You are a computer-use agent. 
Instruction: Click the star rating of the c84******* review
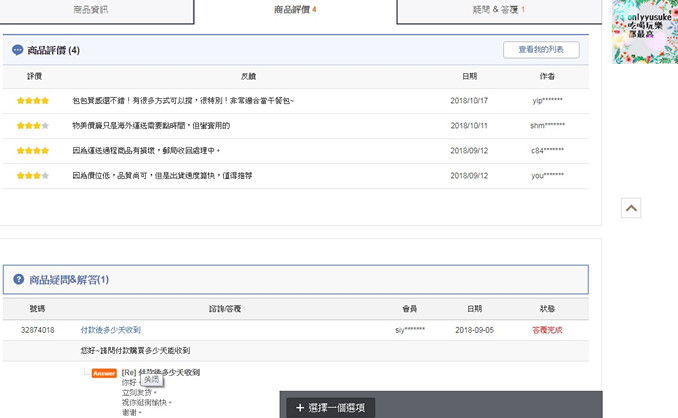(x=33, y=151)
